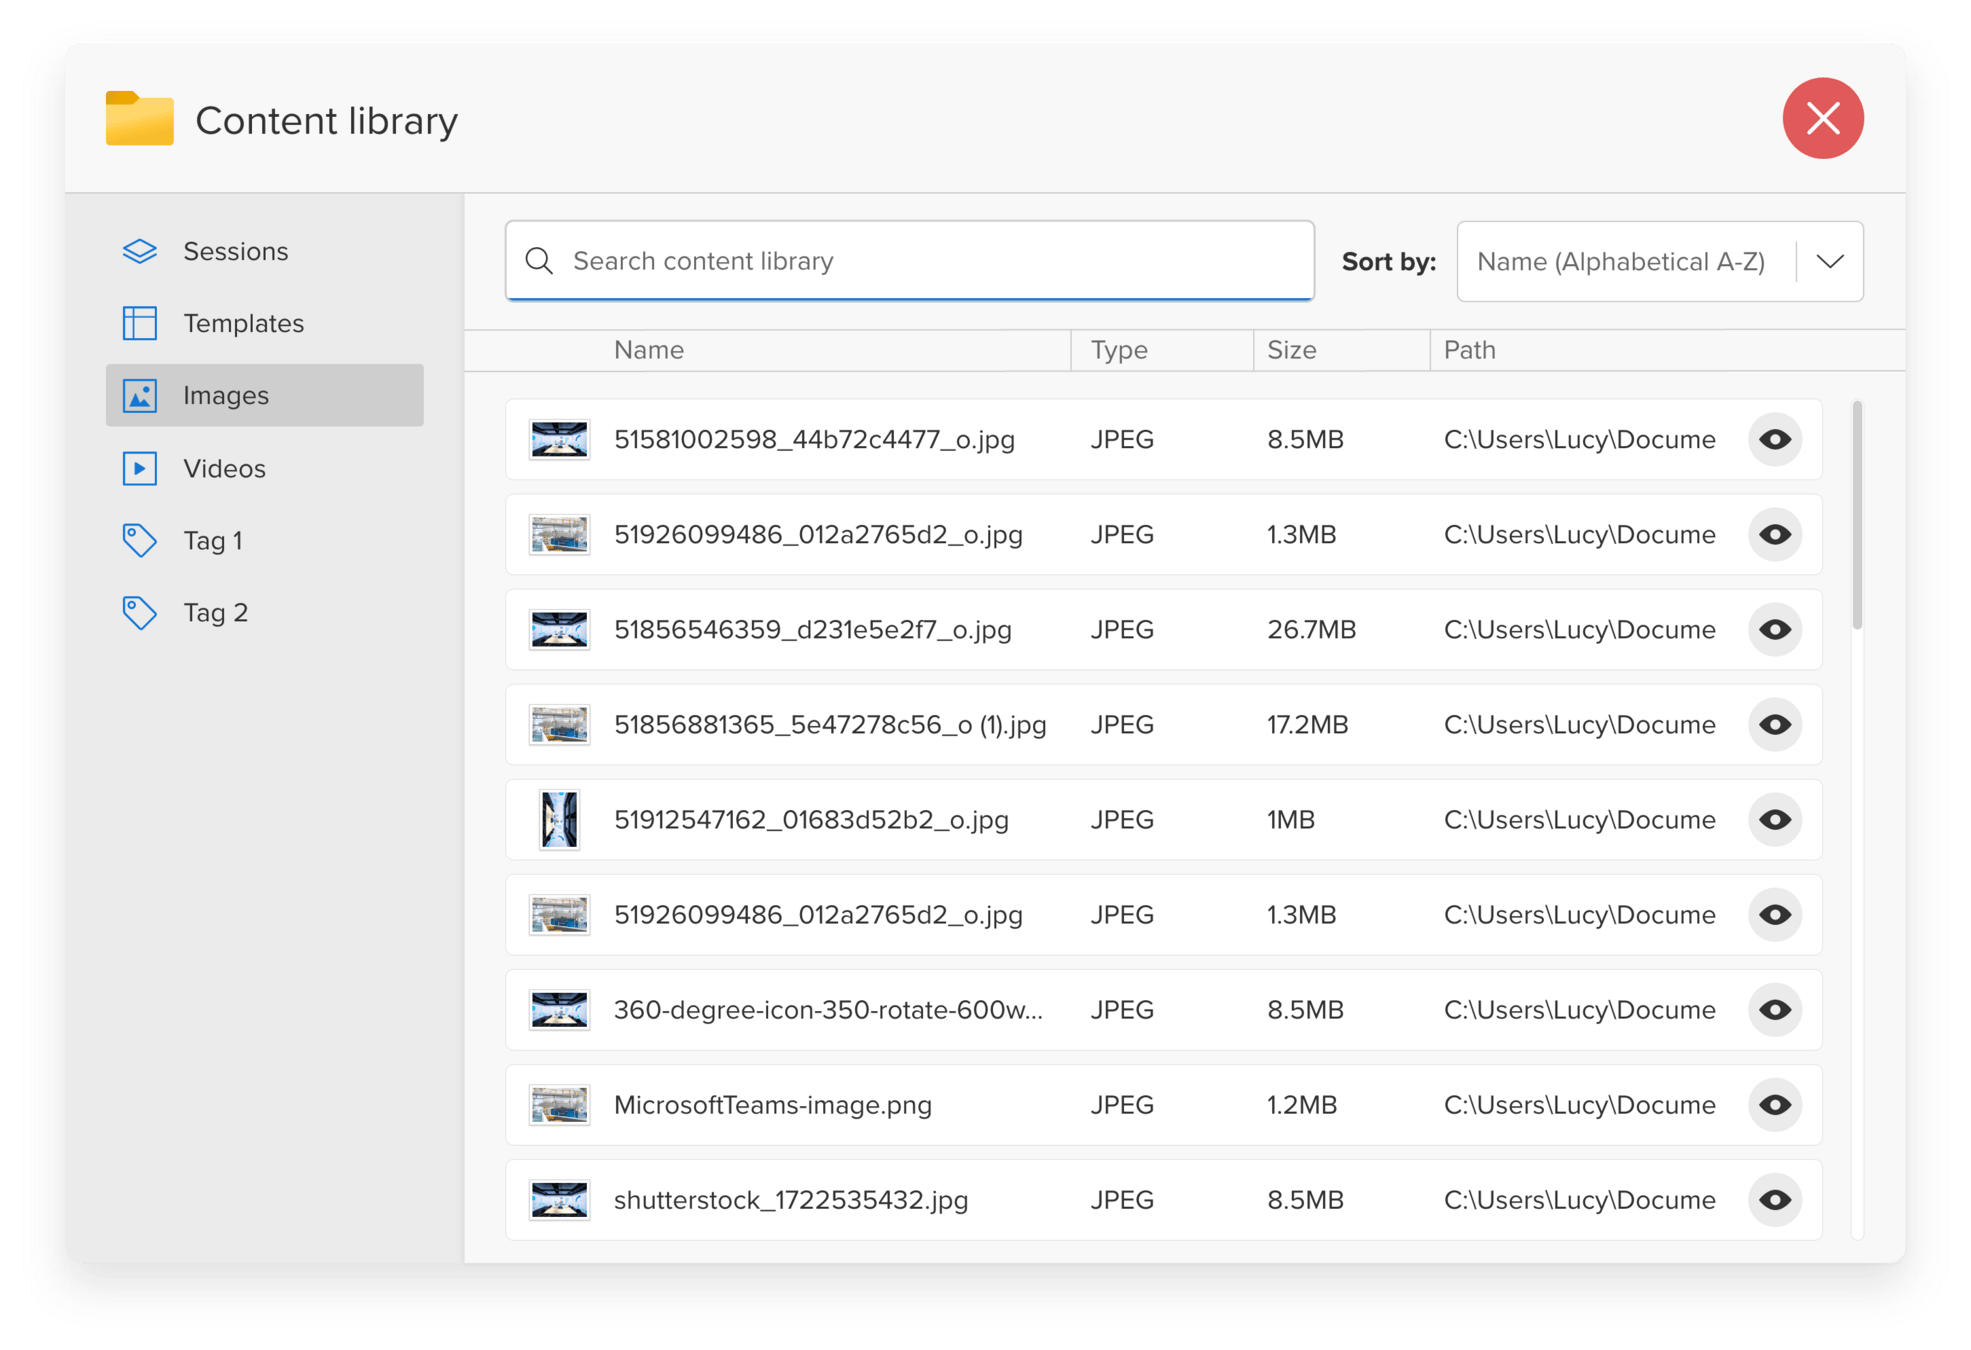
Task: Select the 360-degree-icon-350-rotate-600w file name
Action: click(x=827, y=1010)
